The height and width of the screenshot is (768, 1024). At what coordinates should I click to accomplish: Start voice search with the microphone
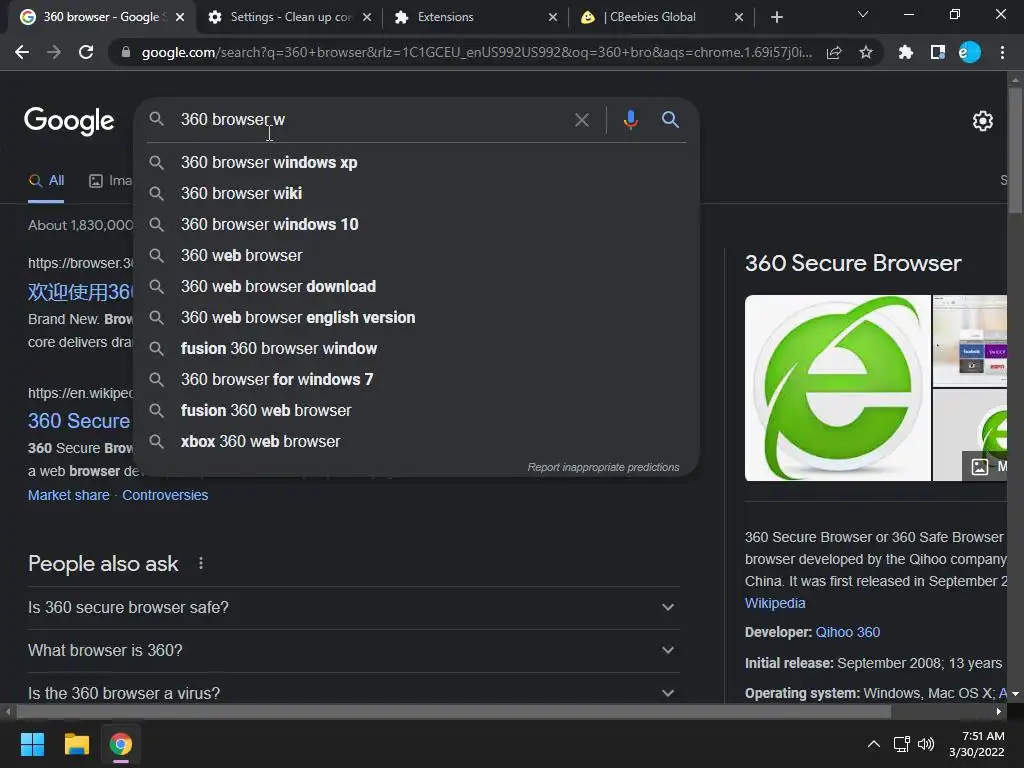tap(630, 120)
